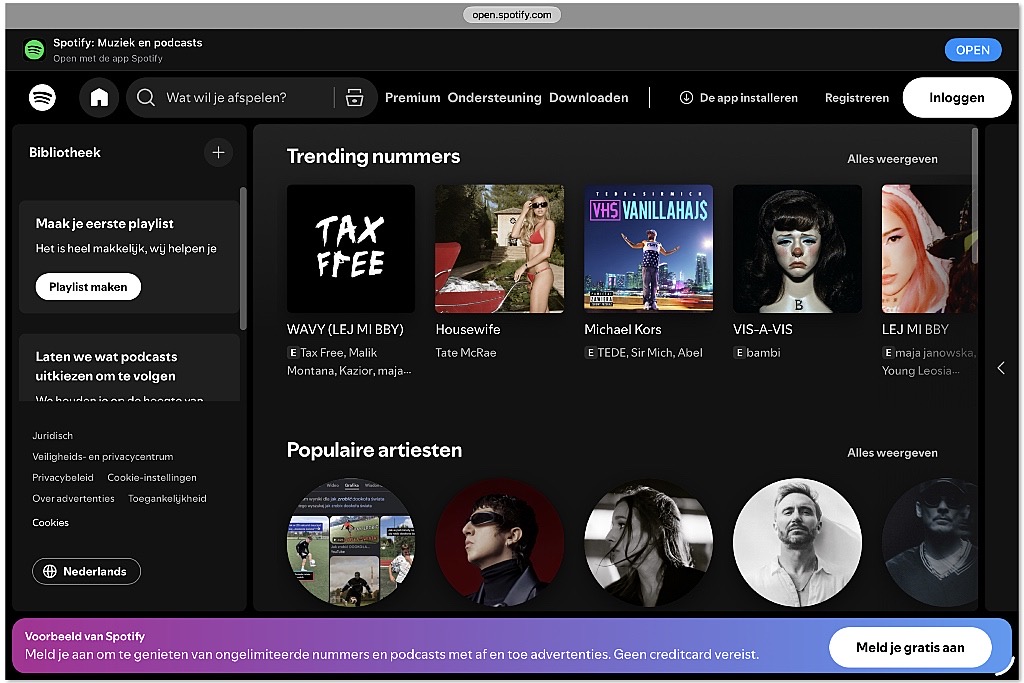Click the Tate McRae artist name

click(x=466, y=353)
